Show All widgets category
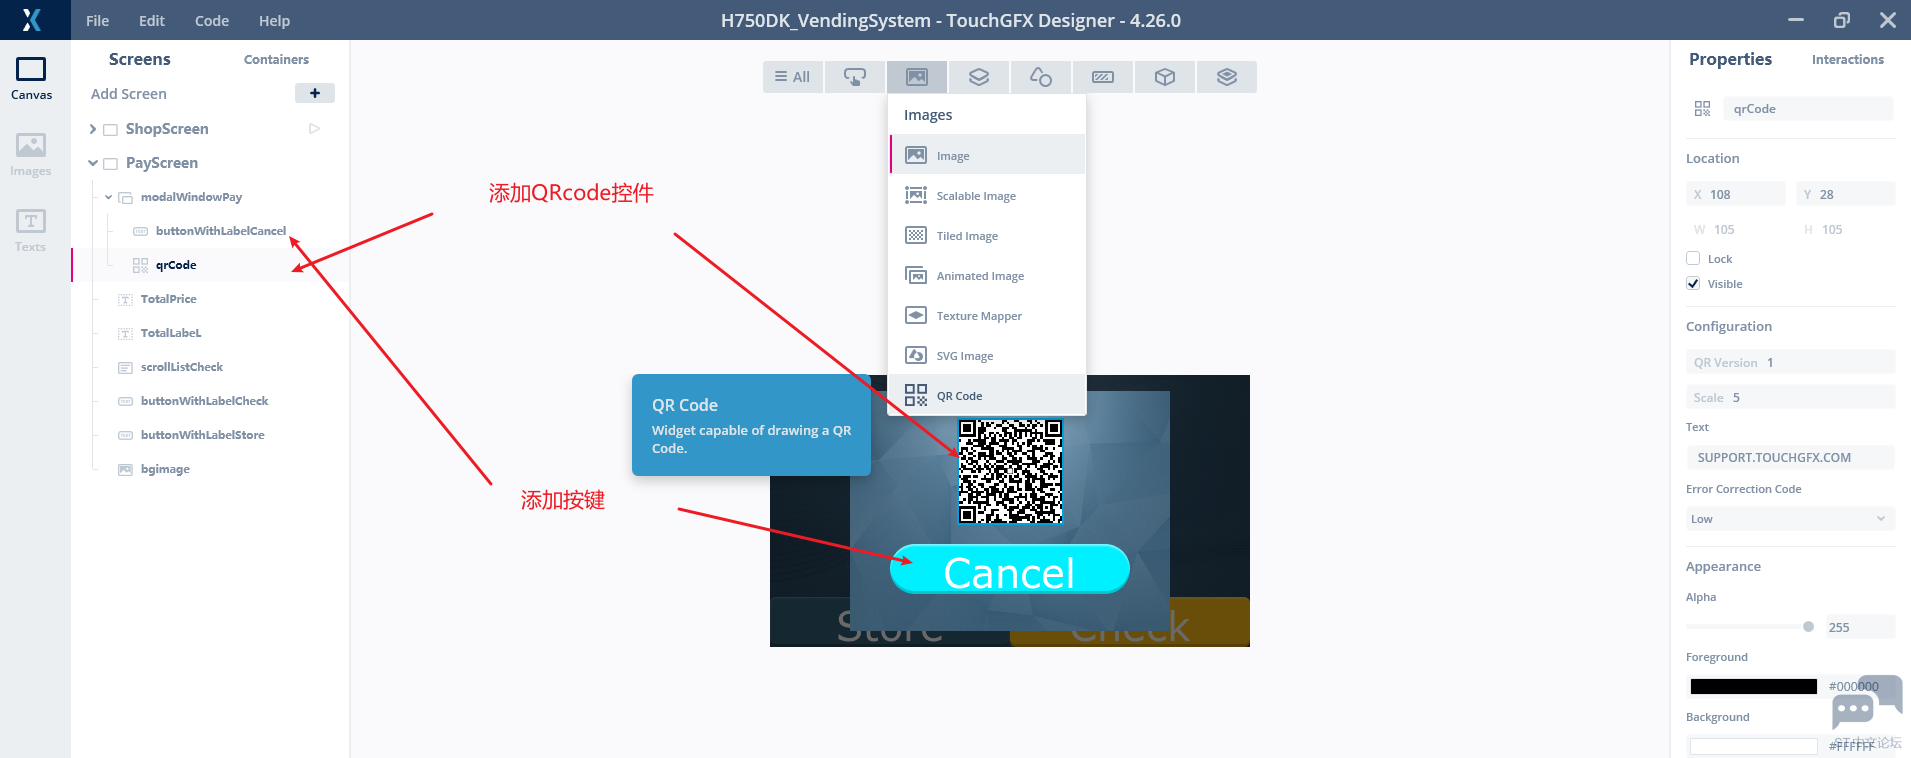The image size is (1911, 758). [x=793, y=77]
